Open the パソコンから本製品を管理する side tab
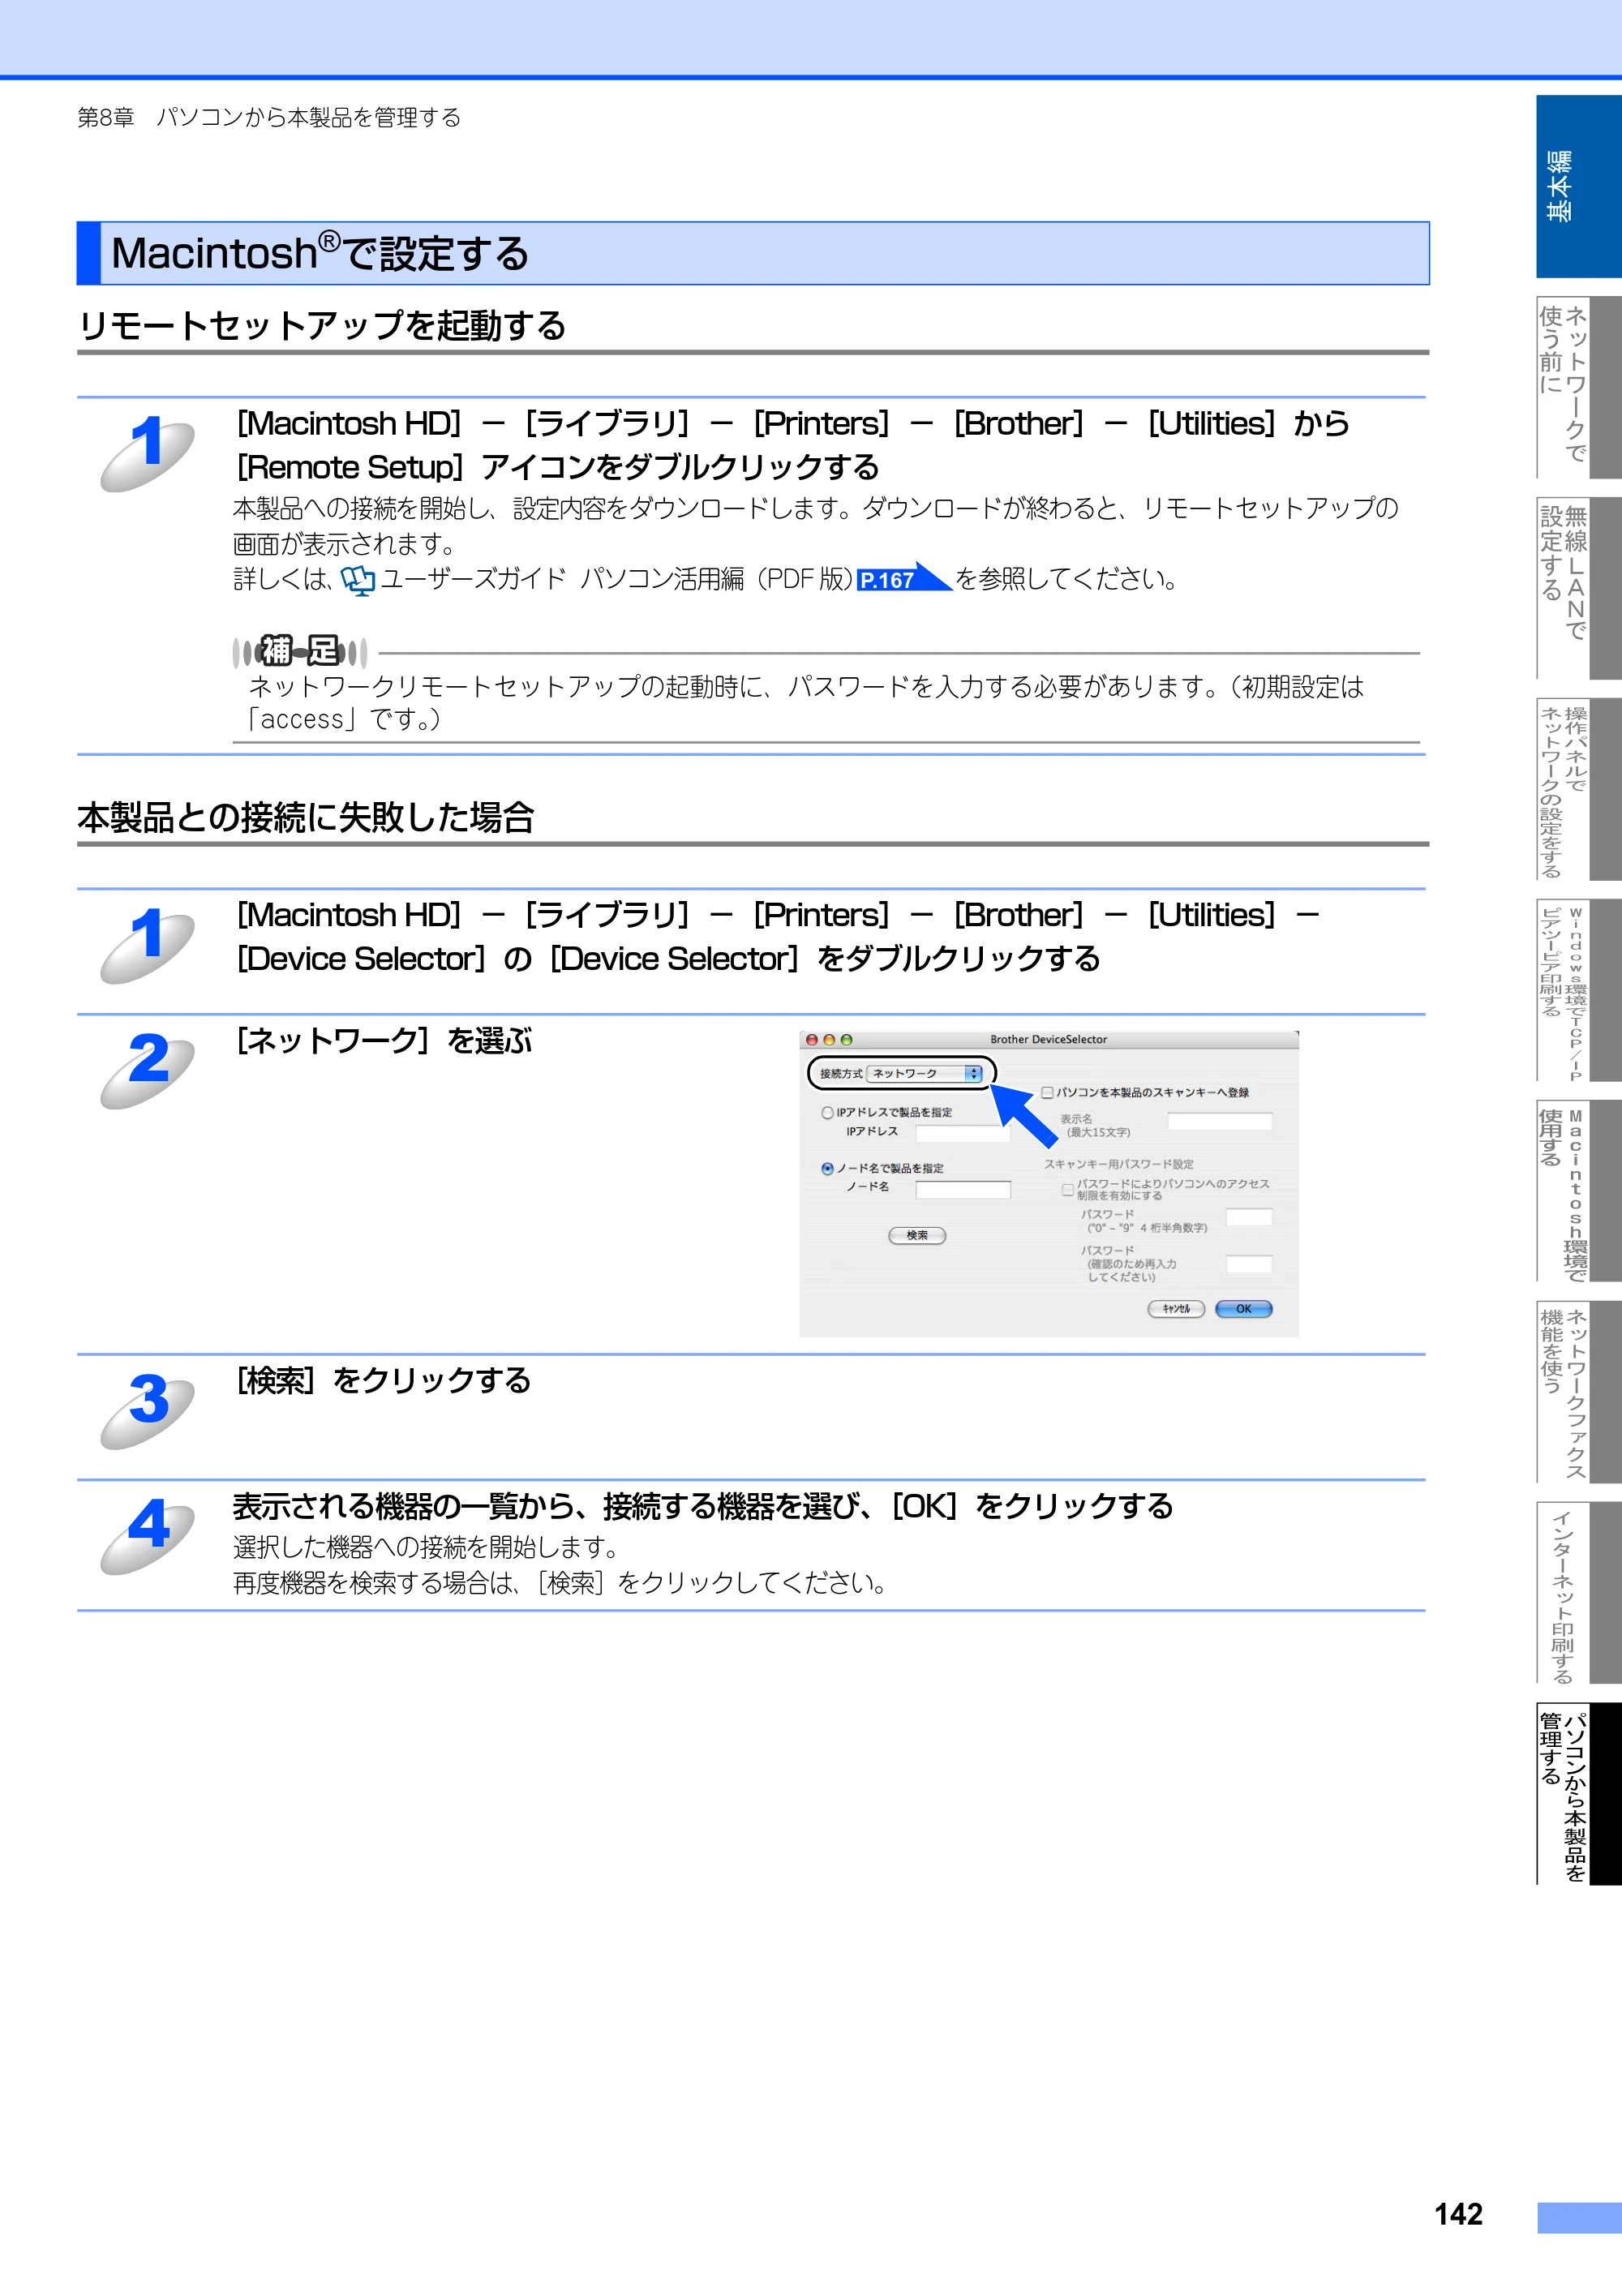The image size is (1622, 2296). pos(1578,1794)
